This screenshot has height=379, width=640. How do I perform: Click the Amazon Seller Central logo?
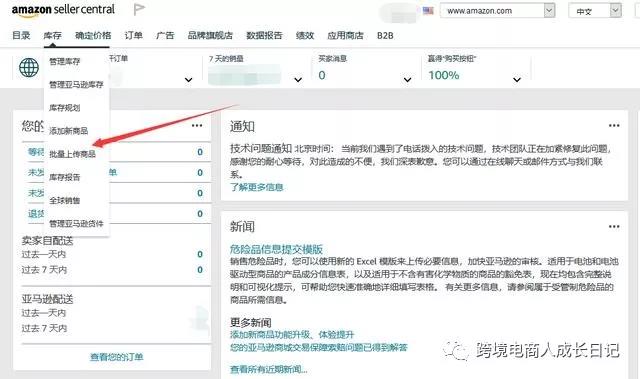coord(63,10)
